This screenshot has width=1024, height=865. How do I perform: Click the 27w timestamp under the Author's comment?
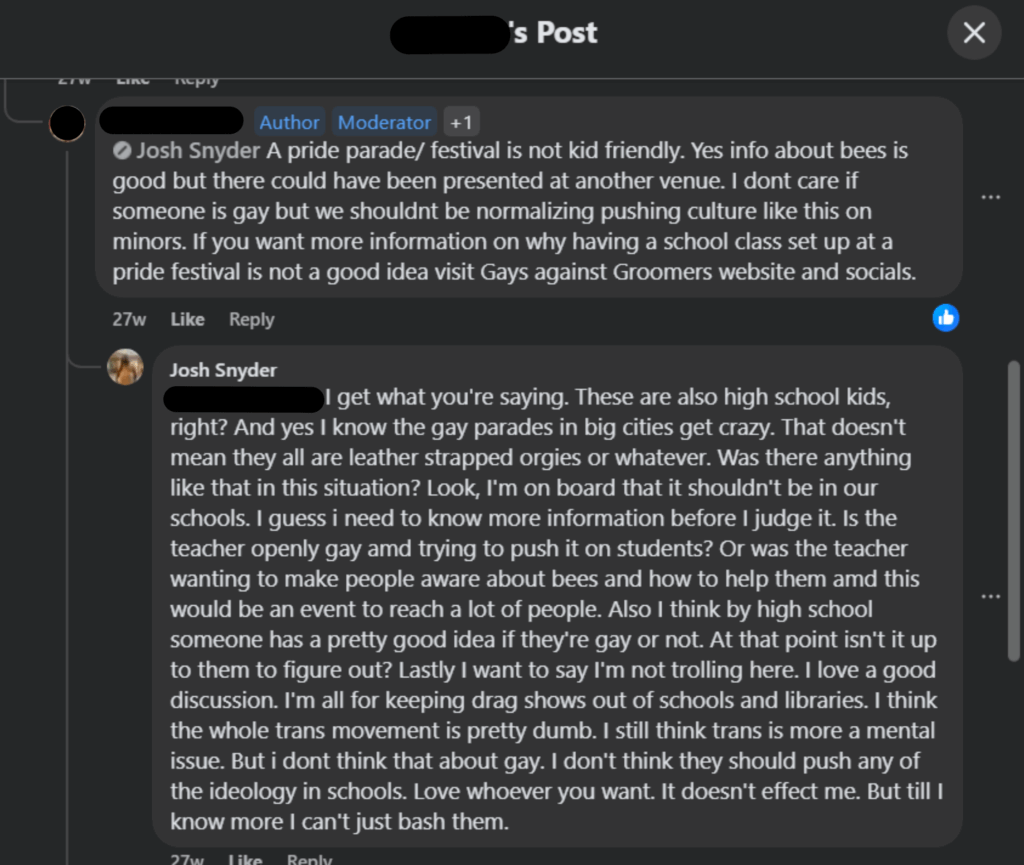click(x=129, y=319)
